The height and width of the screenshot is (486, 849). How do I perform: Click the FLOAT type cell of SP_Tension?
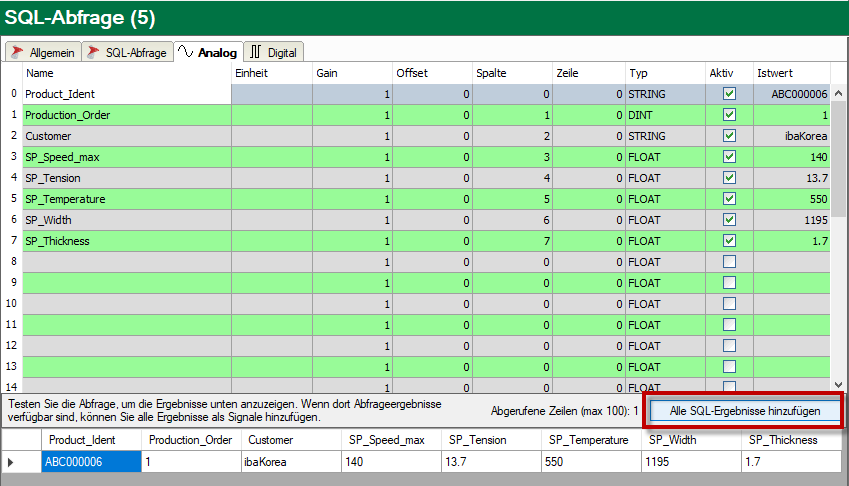665,178
